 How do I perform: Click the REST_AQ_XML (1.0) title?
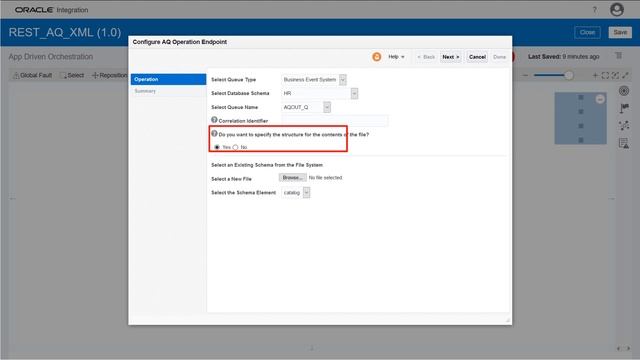coord(65,32)
